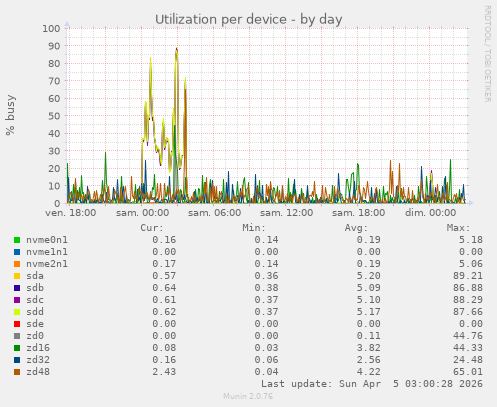The width and height of the screenshot is (497, 407).
Task: Click the nvme0n1 green legend swatch
Action: 17,240
